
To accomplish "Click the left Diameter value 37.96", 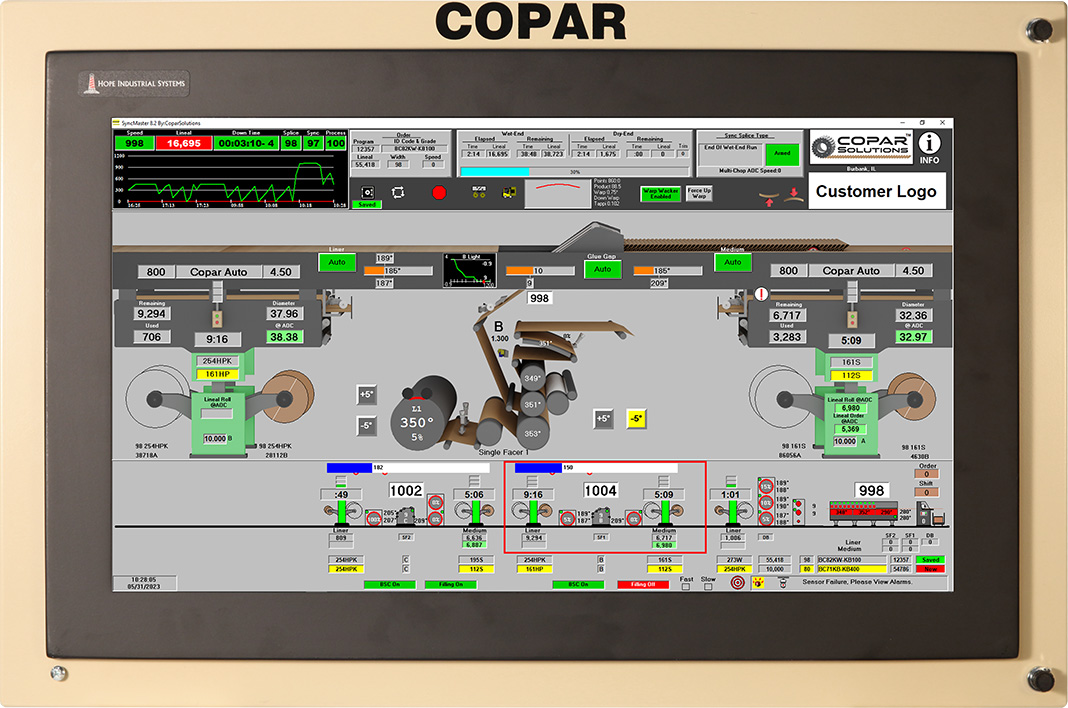I will point(284,314).
